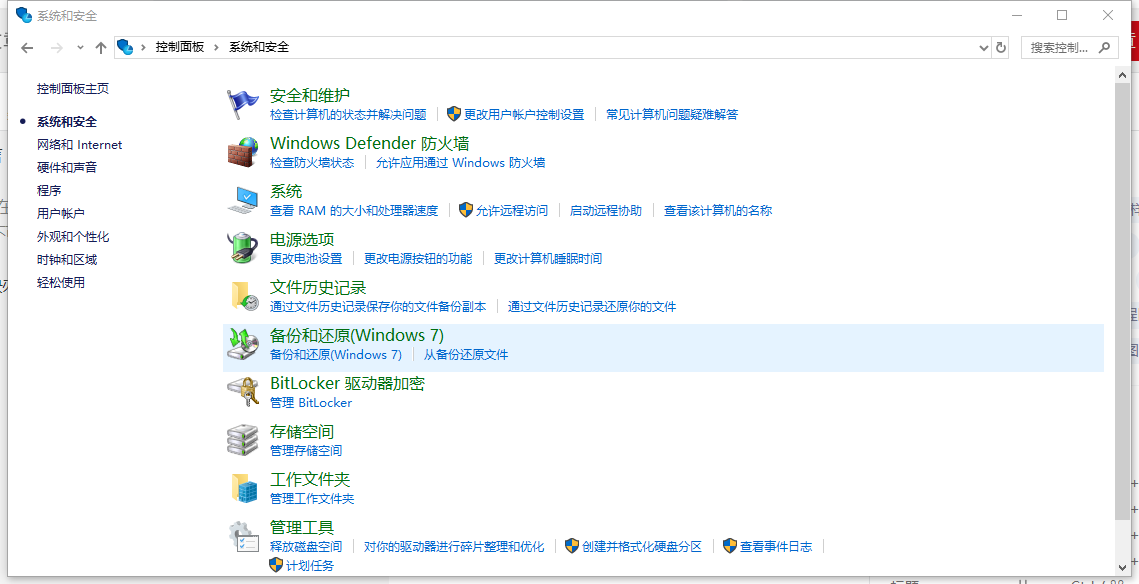Click the shield icon beside 创建并格式化硬盘分区
This screenshot has width=1139, height=584.
[572, 546]
